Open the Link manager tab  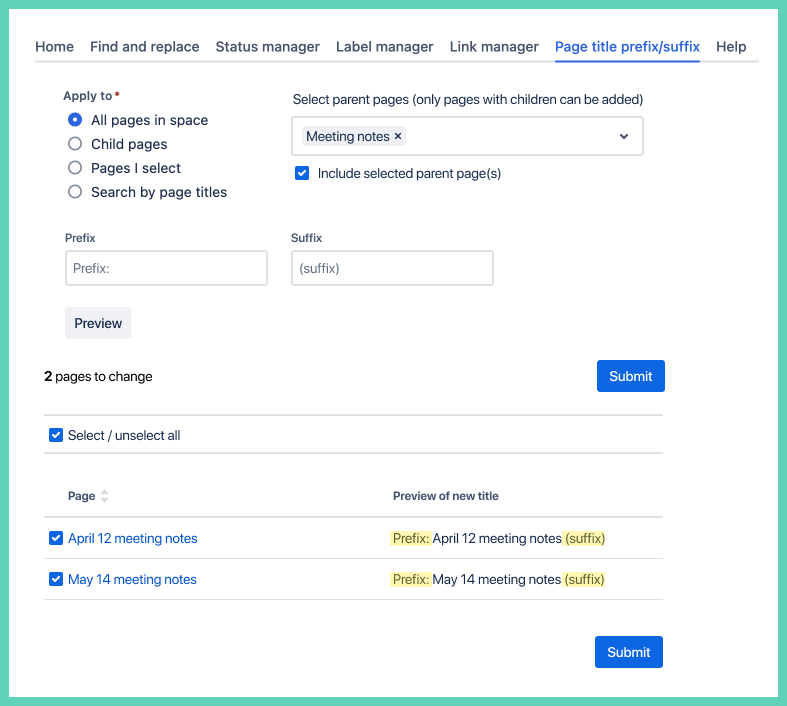pyautogui.click(x=494, y=47)
